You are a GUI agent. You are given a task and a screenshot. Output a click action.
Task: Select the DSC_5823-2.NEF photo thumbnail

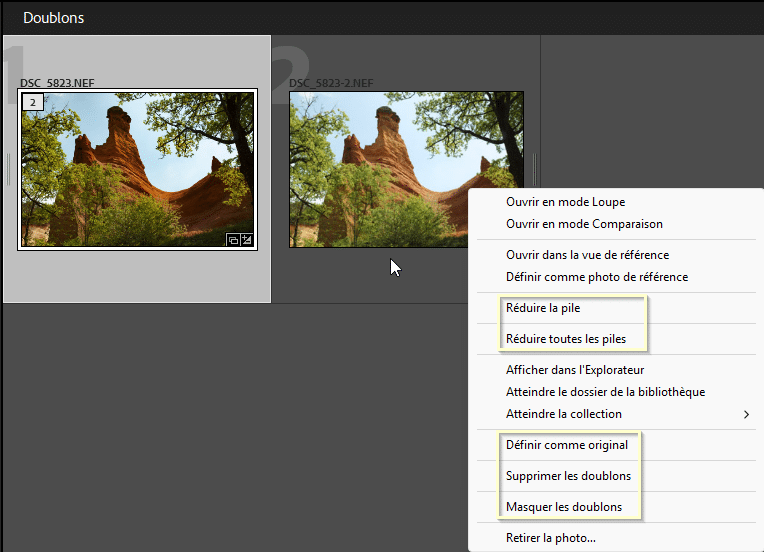[406, 170]
